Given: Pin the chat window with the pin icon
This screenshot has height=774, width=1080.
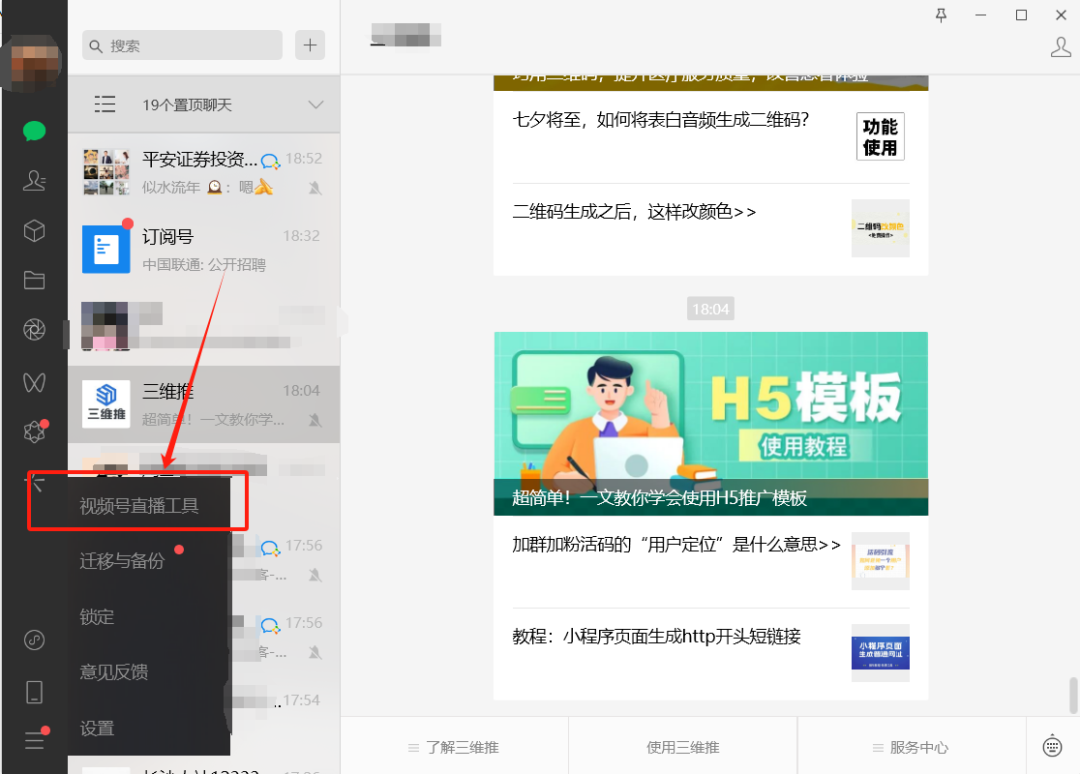Looking at the screenshot, I should click(x=941, y=15).
